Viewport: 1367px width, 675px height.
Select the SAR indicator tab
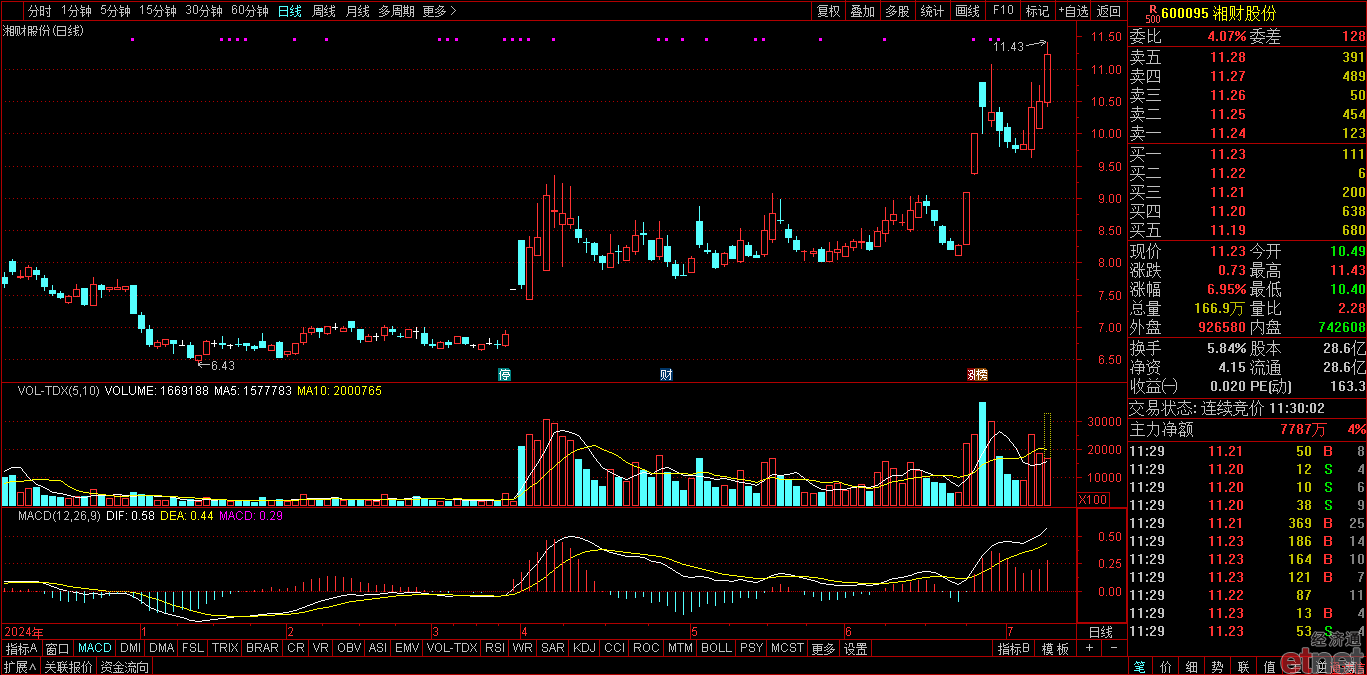tap(553, 649)
